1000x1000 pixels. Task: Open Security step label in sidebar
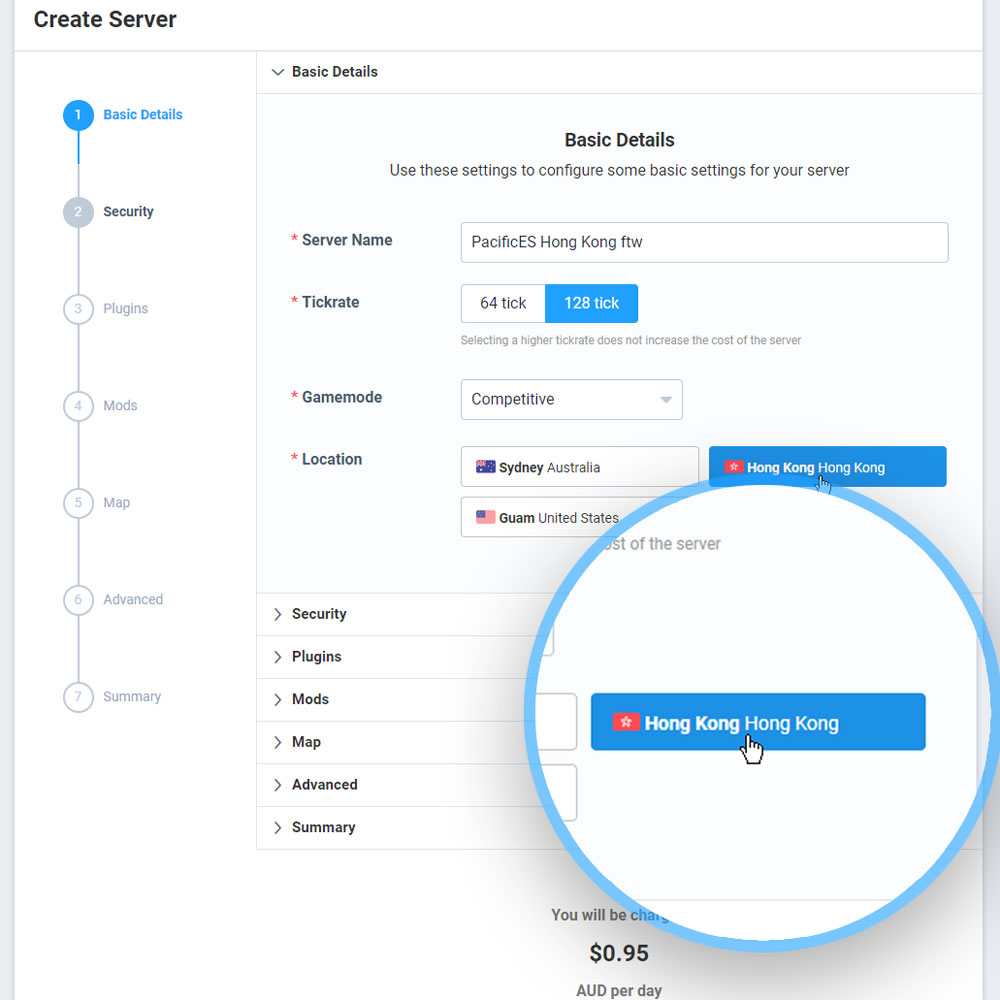pos(128,212)
